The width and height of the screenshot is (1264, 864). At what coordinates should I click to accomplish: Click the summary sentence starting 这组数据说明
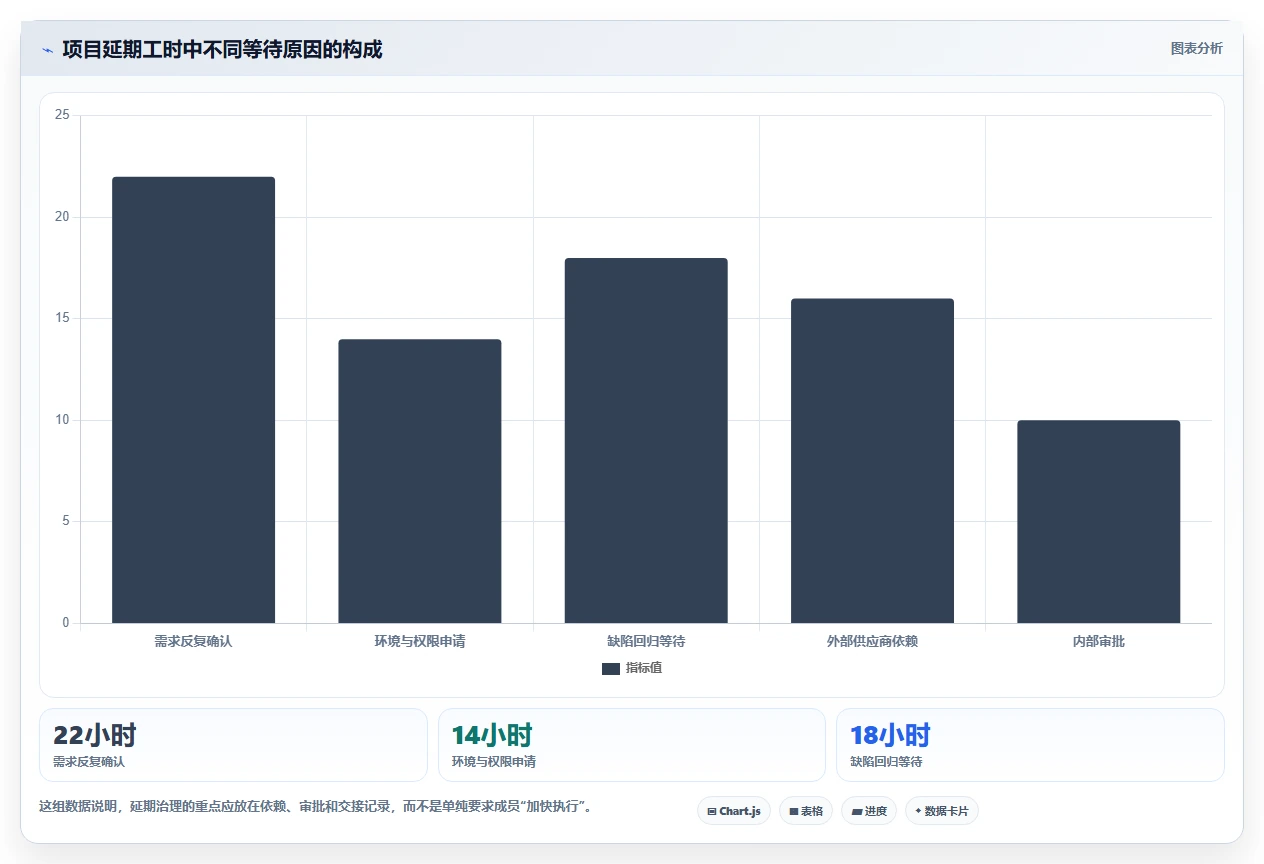(x=316, y=806)
